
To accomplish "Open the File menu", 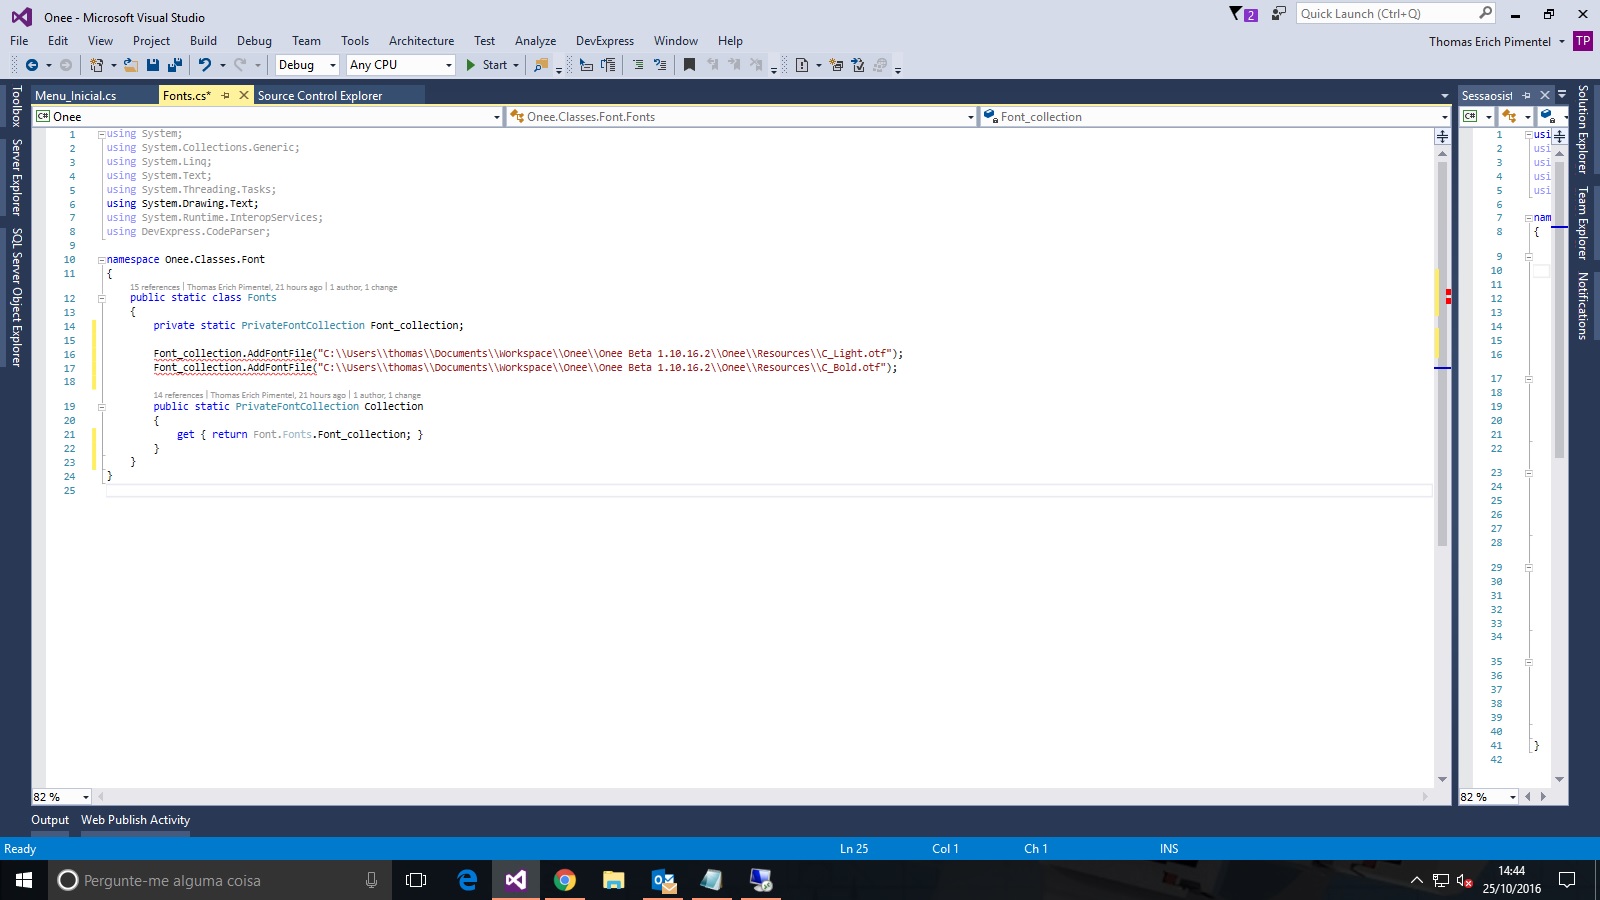I will tap(19, 41).
